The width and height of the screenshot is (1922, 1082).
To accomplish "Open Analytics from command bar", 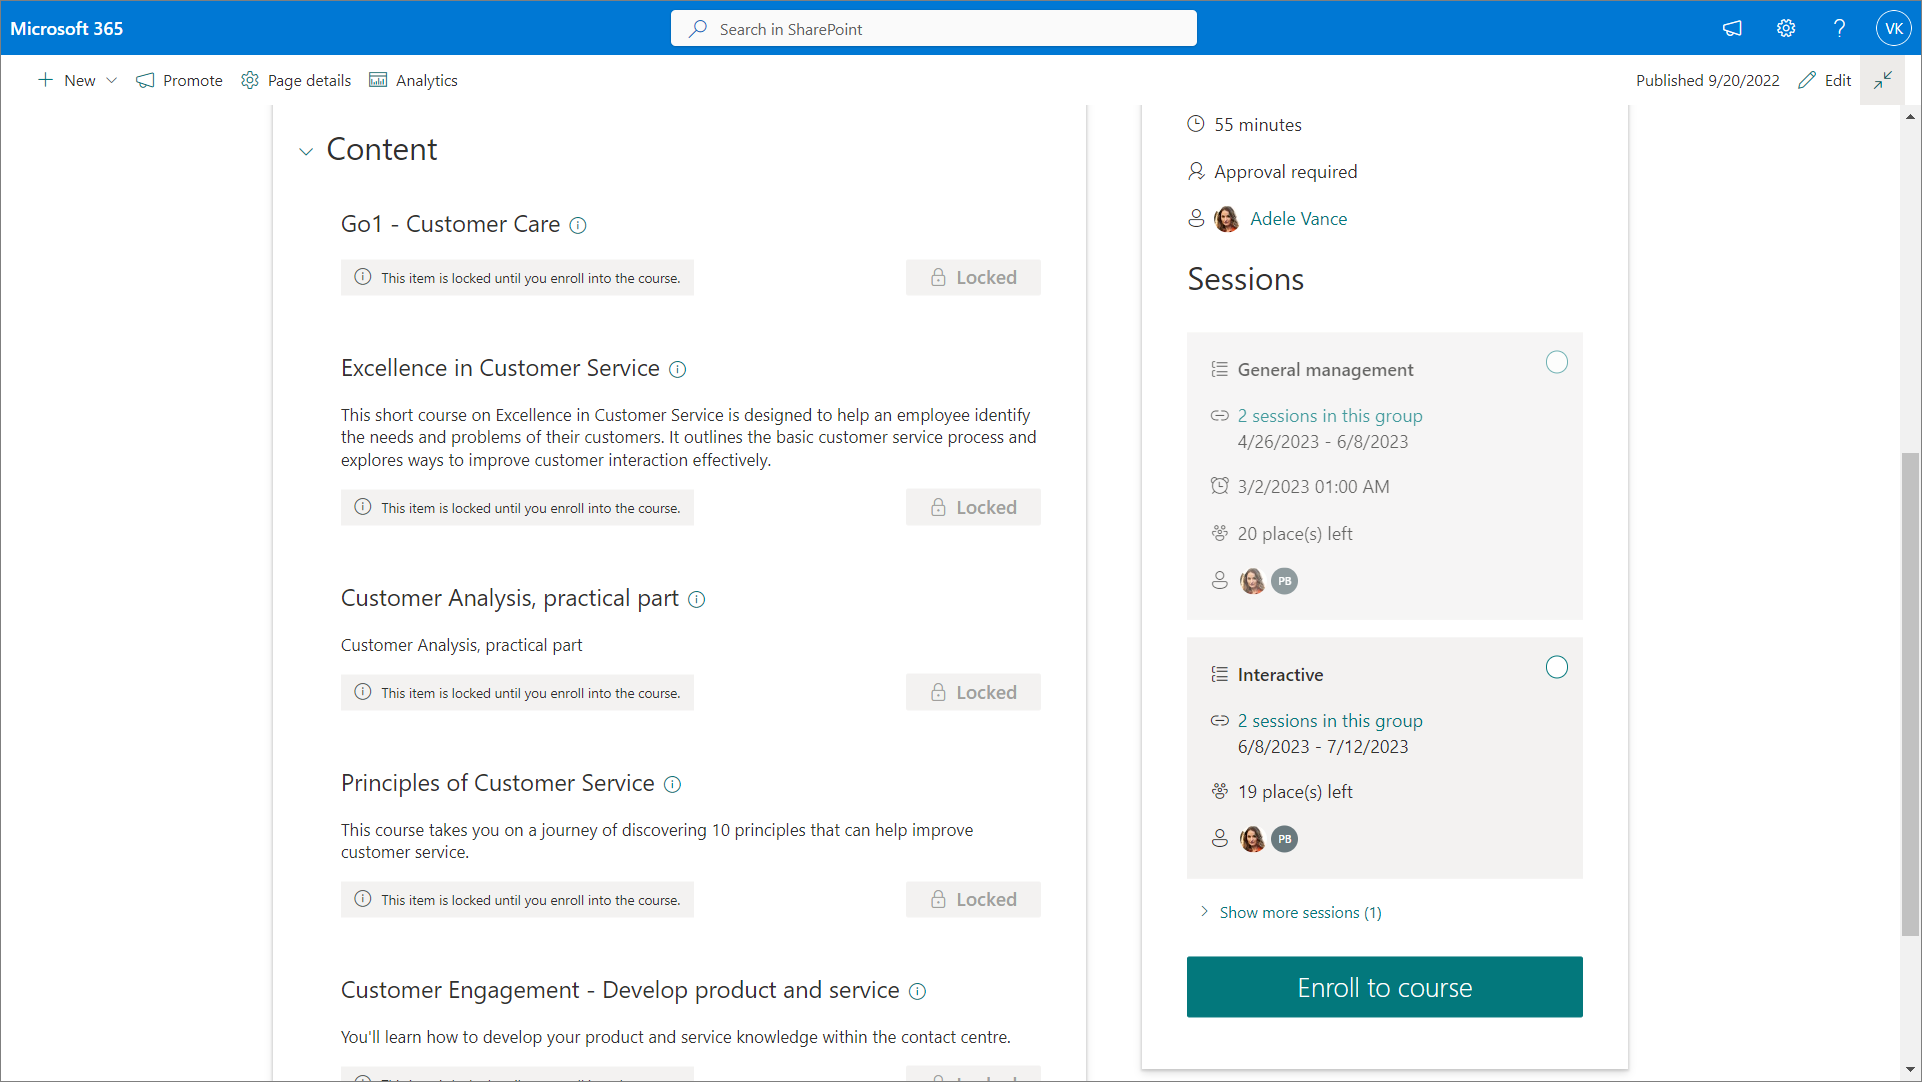I will [x=414, y=81].
